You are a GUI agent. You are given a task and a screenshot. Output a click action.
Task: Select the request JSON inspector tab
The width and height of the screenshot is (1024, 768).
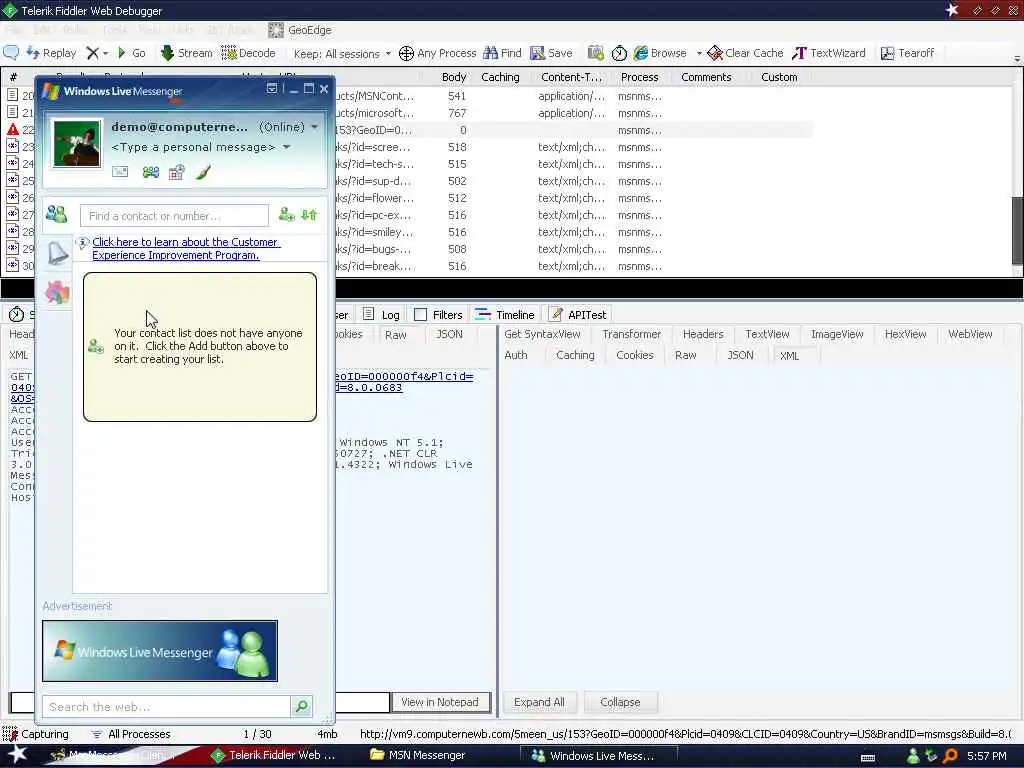pos(449,334)
